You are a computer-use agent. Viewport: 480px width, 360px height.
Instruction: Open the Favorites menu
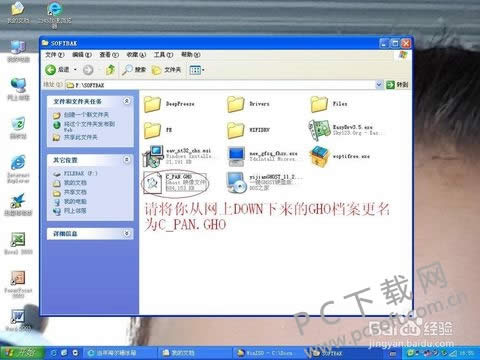[x=136, y=55]
